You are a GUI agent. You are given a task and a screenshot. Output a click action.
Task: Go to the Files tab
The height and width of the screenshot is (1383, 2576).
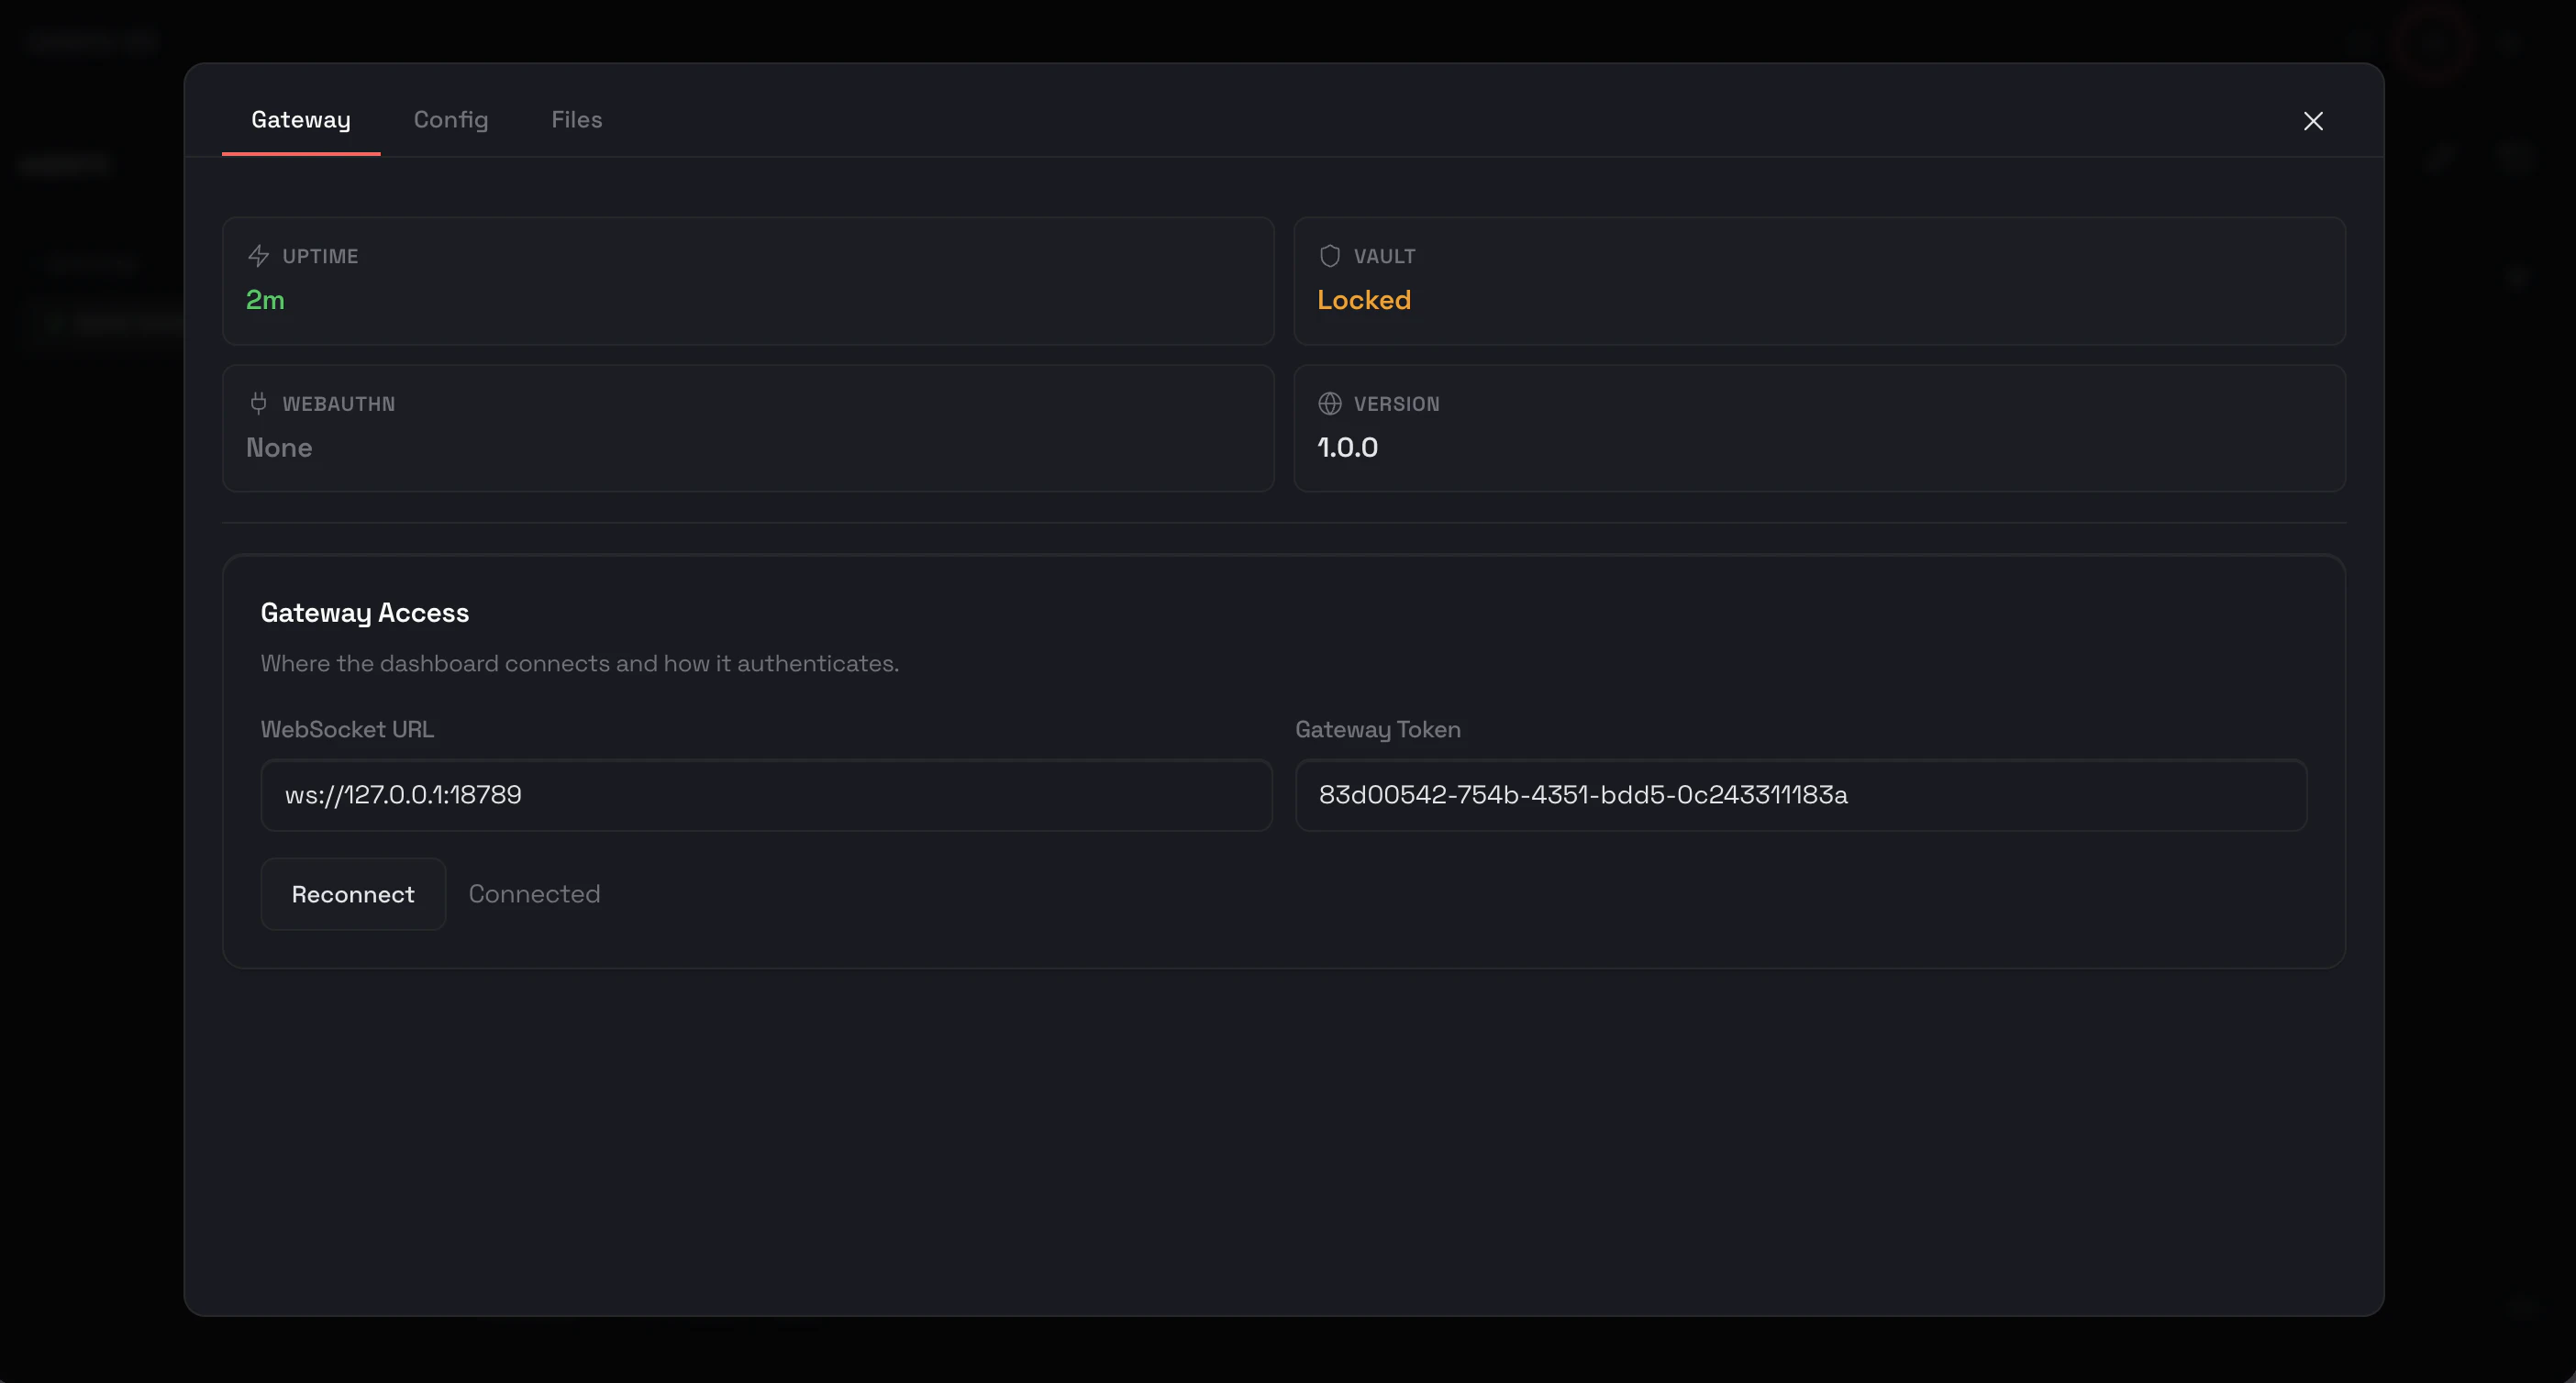coord(576,120)
